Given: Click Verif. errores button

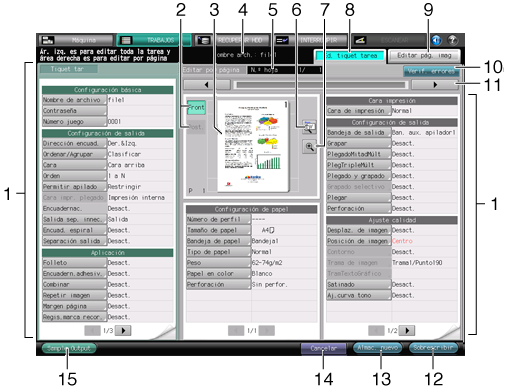Looking at the screenshot, I should [x=431, y=71].
